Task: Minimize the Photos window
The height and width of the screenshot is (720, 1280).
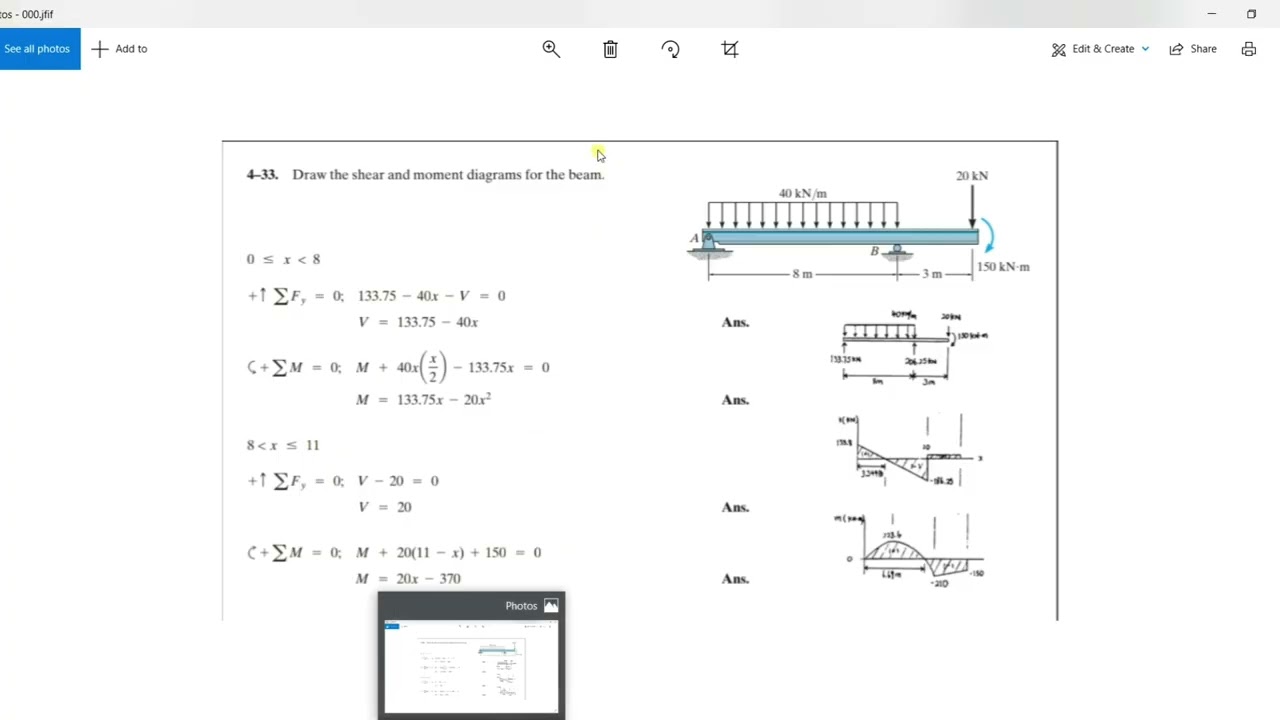Action: coord(1211,14)
